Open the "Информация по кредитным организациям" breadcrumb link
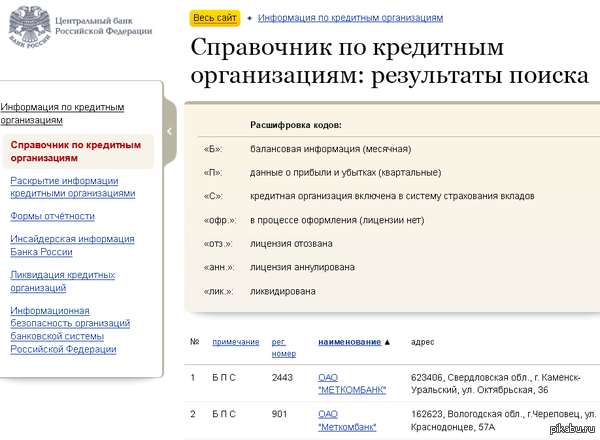The width and height of the screenshot is (600, 440). pyautogui.click(x=350, y=18)
